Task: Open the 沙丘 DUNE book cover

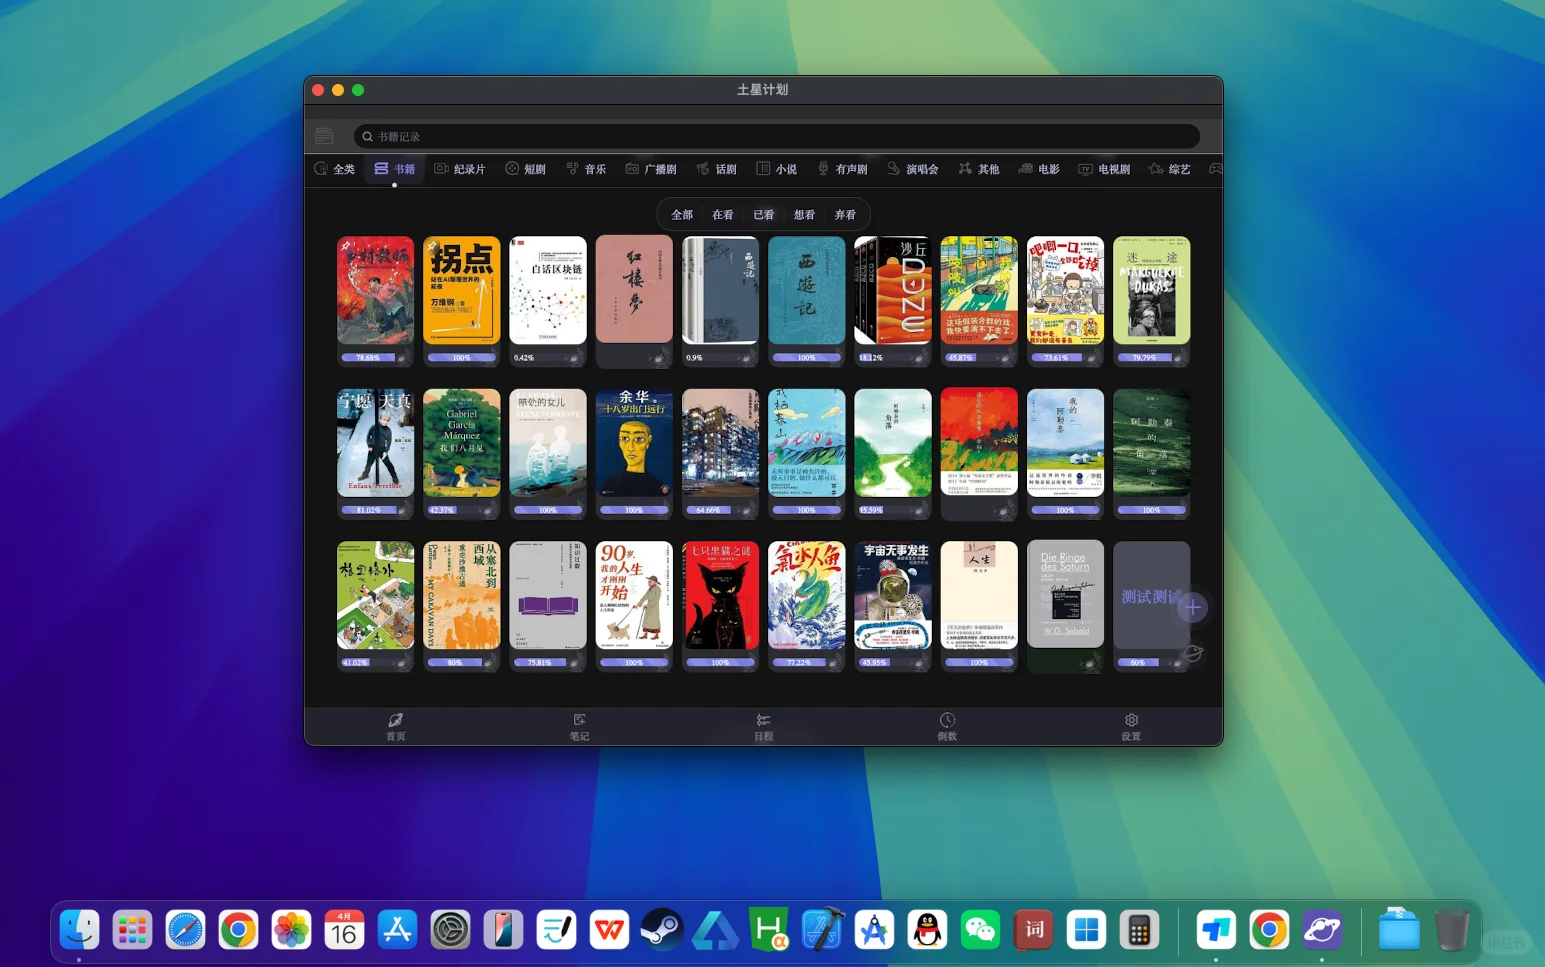Action: 893,290
